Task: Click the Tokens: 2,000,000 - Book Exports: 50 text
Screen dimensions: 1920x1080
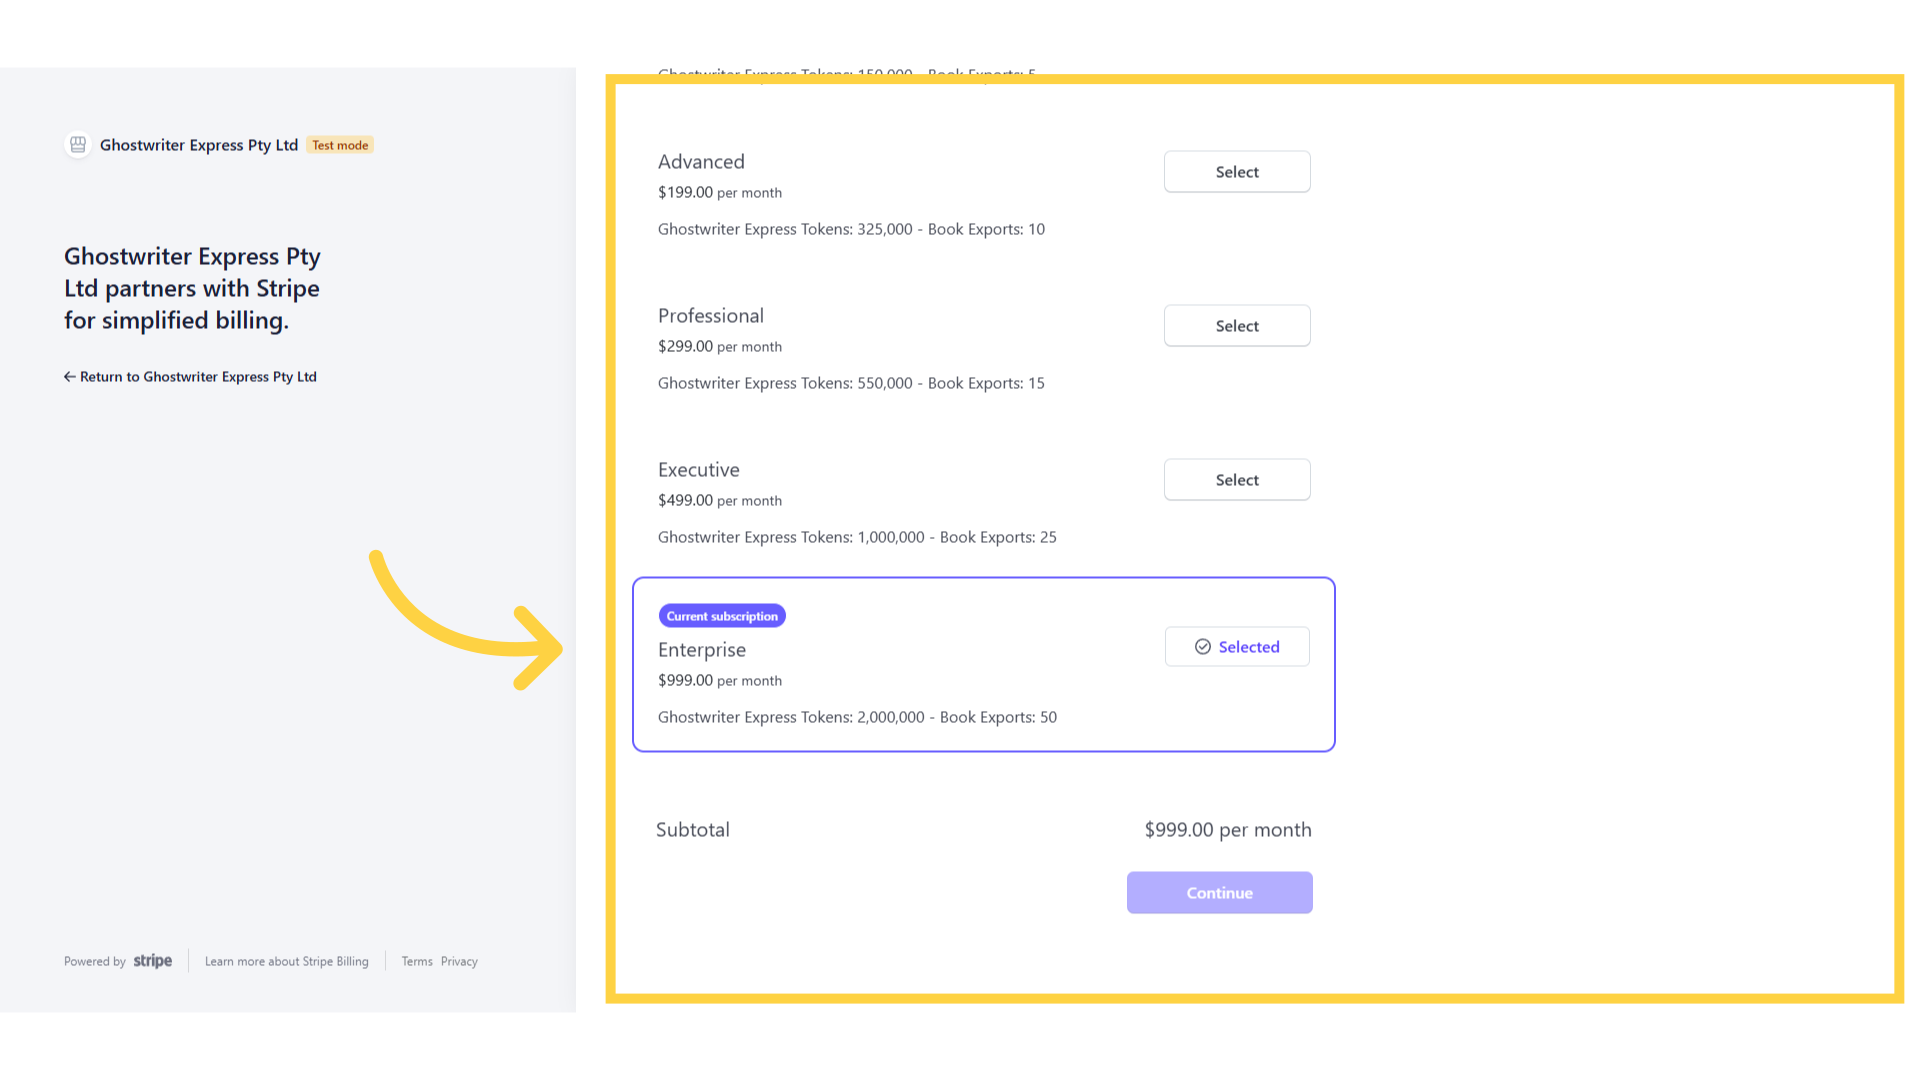Action: (x=857, y=717)
